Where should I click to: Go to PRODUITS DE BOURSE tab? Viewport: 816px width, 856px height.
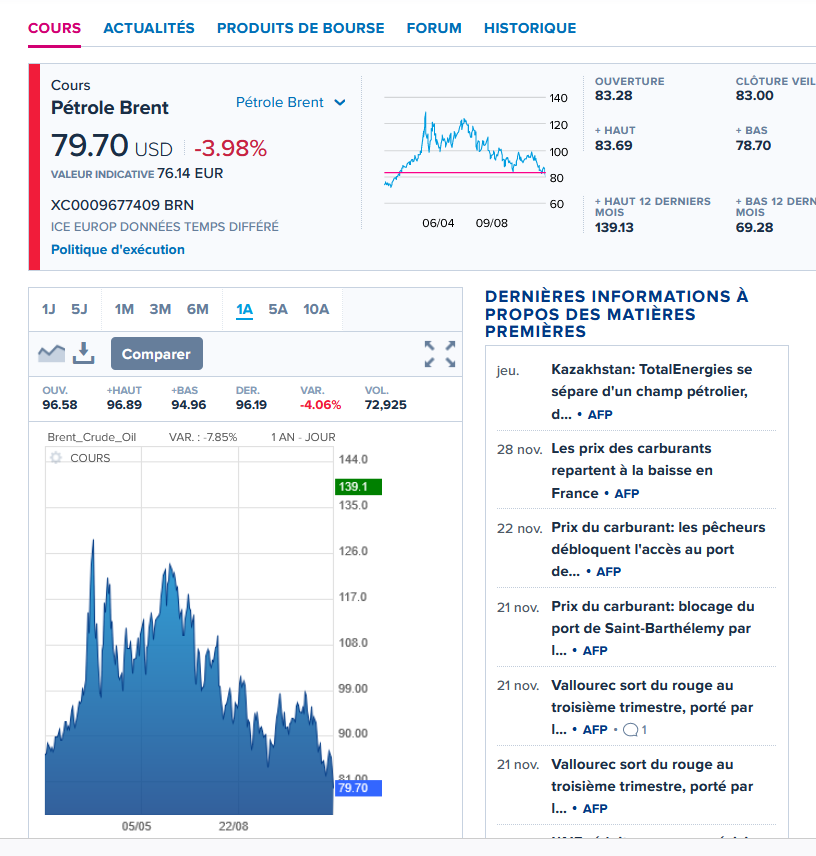300,28
